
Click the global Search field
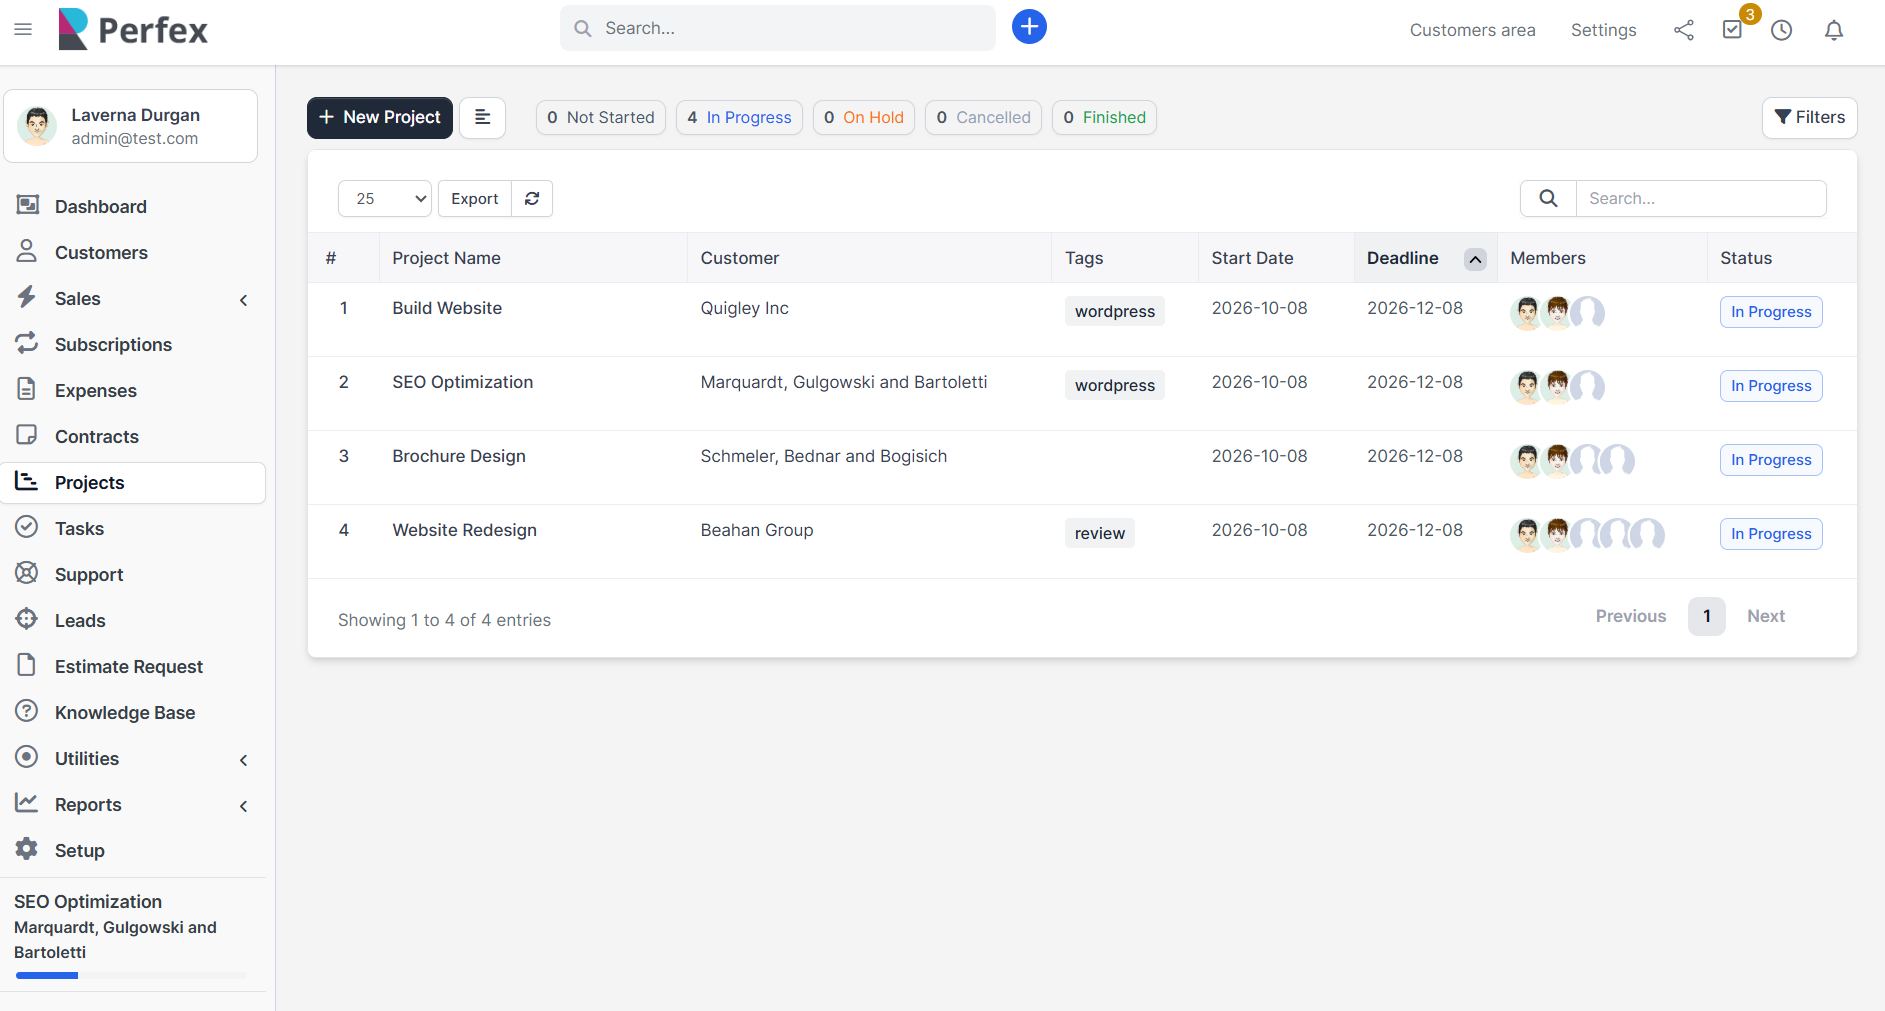pyautogui.click(x=778, y=28)
